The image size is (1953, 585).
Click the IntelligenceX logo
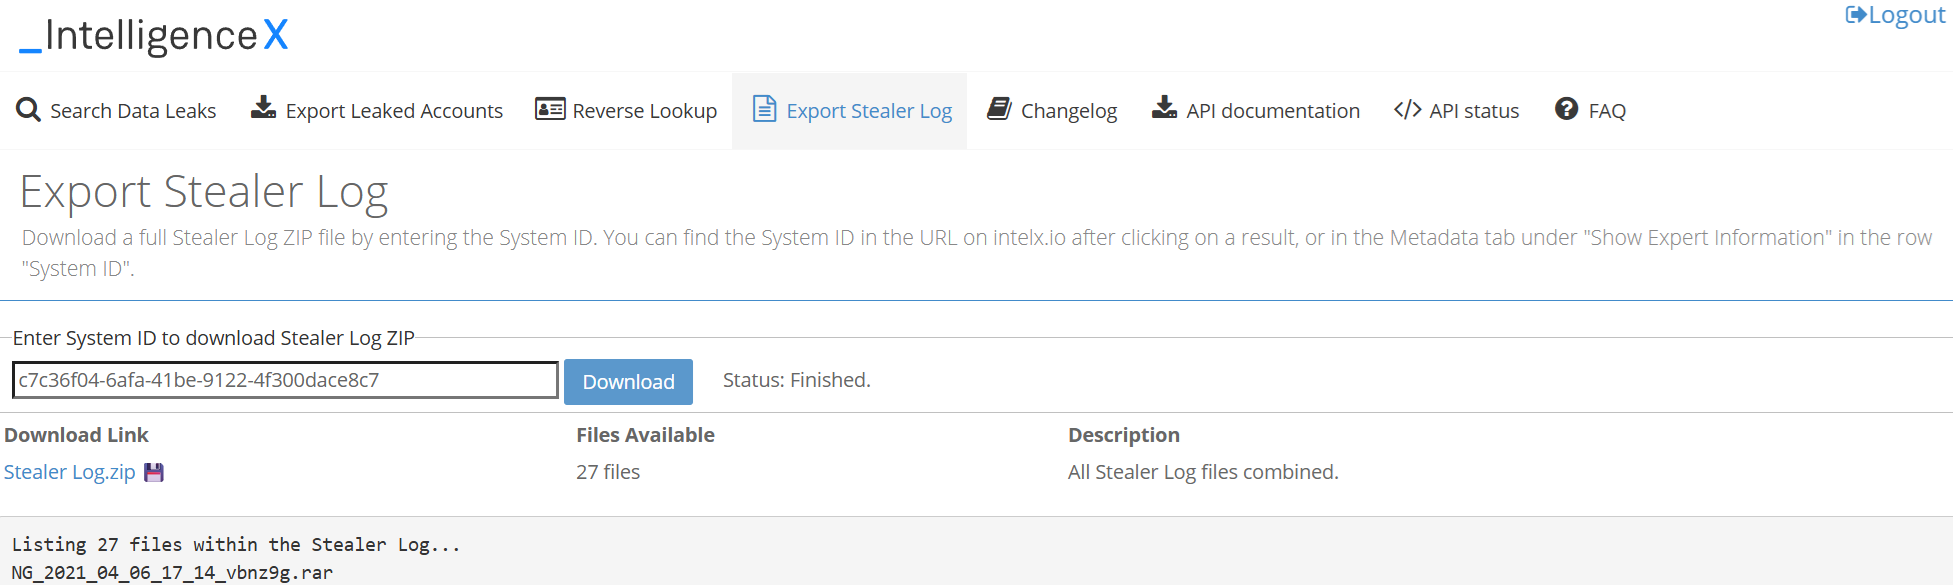(154, 36)
